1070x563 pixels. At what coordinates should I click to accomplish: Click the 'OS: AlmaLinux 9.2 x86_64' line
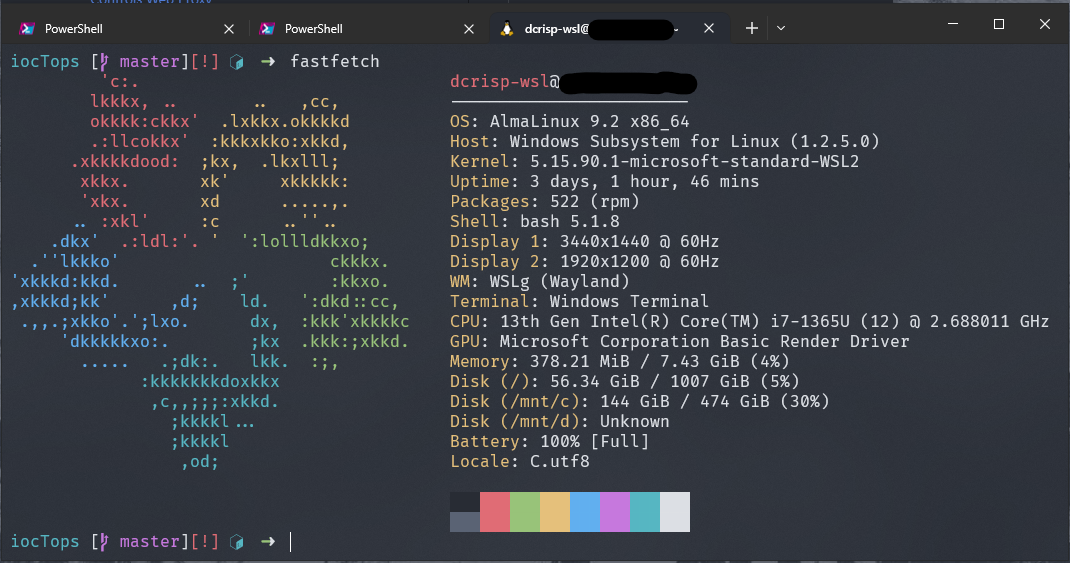[570, 121]
